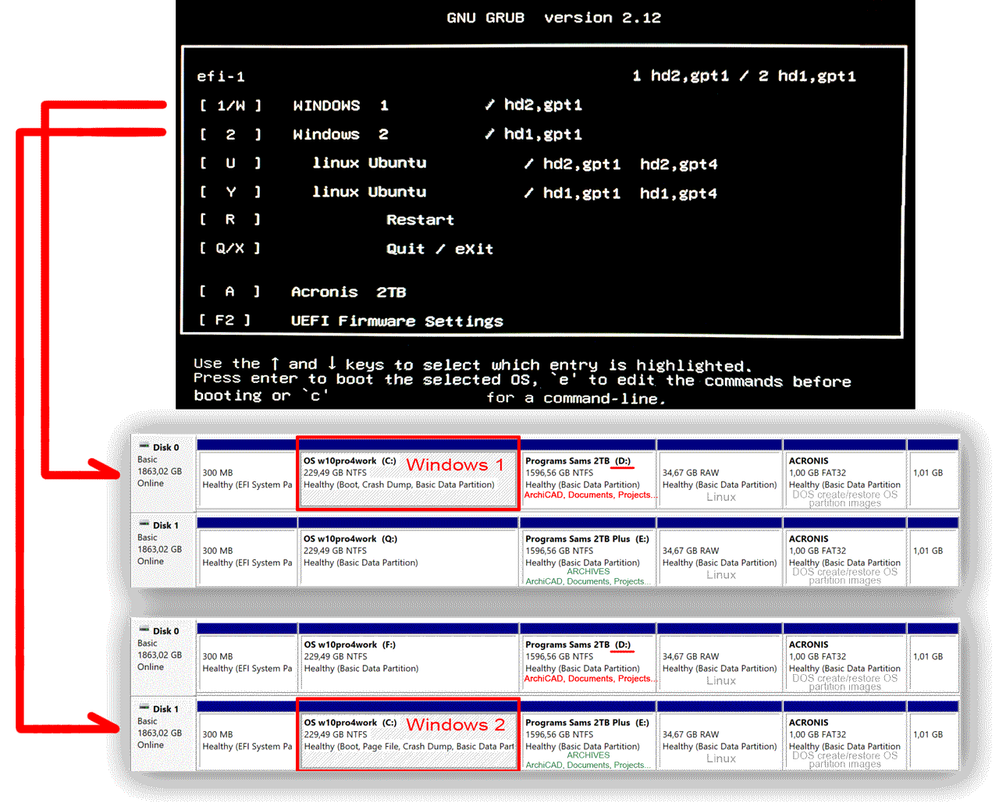Screen dimensions: 999x802
Task: Select OS w10pro4work (C:) Boot, Crash Dump partition
Action: [408, 473]
